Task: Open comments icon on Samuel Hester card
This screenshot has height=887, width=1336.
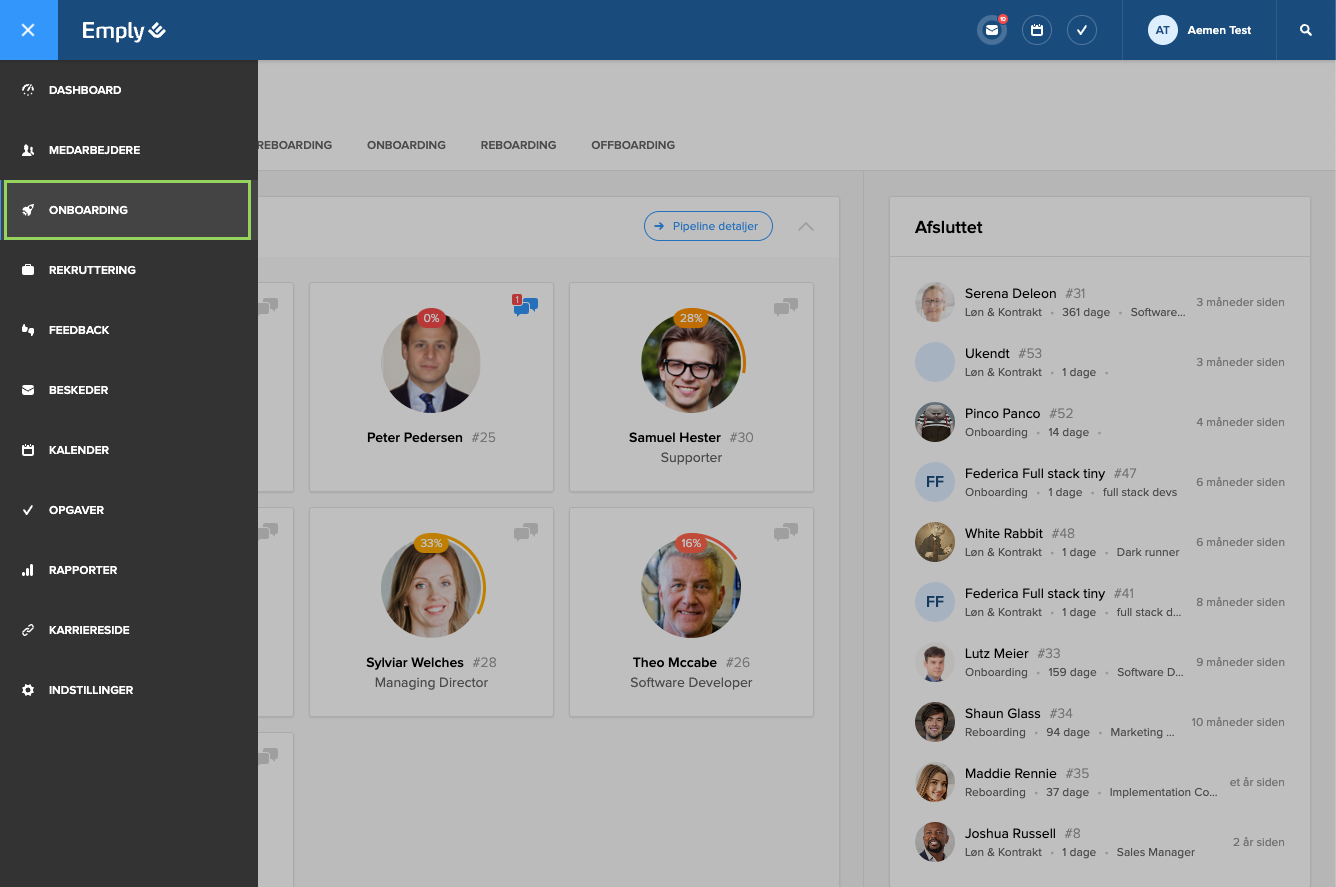Action: coord(785,307)
